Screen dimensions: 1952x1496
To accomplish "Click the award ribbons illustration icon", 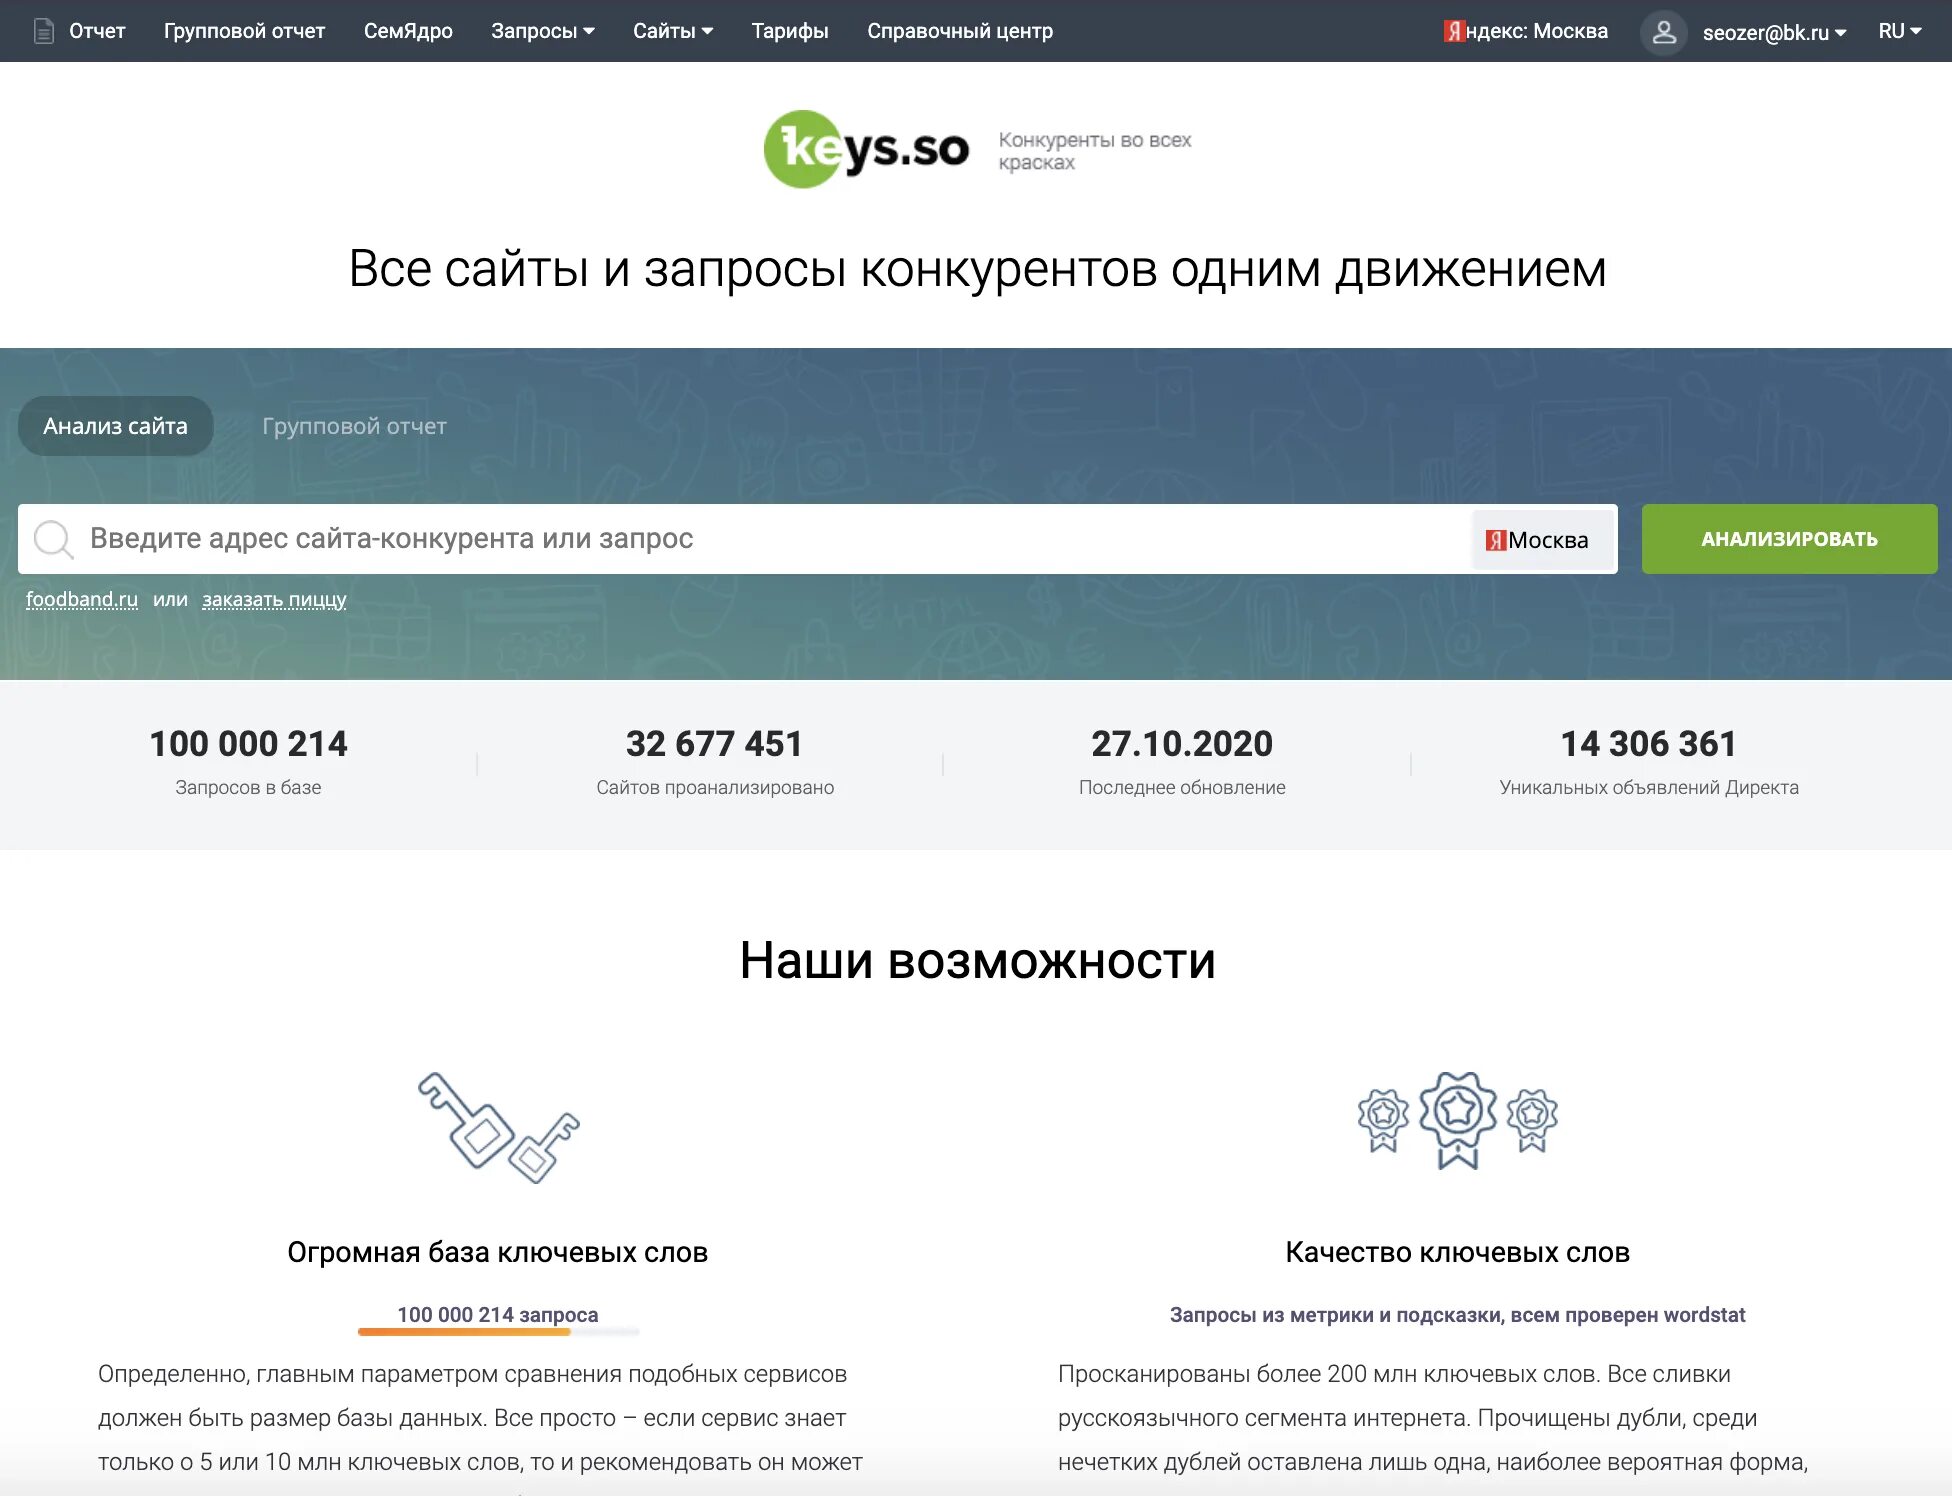I will (1458, 1120).
